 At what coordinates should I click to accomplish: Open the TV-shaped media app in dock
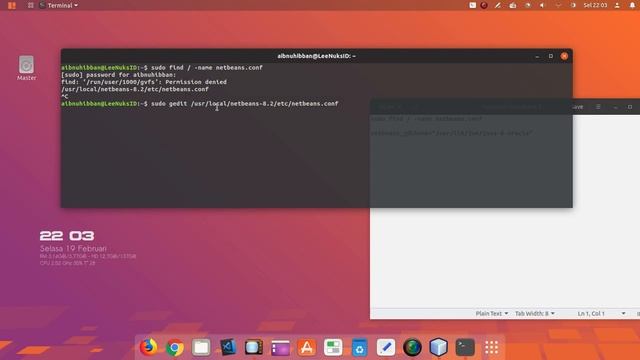click(x=254, y=347)
